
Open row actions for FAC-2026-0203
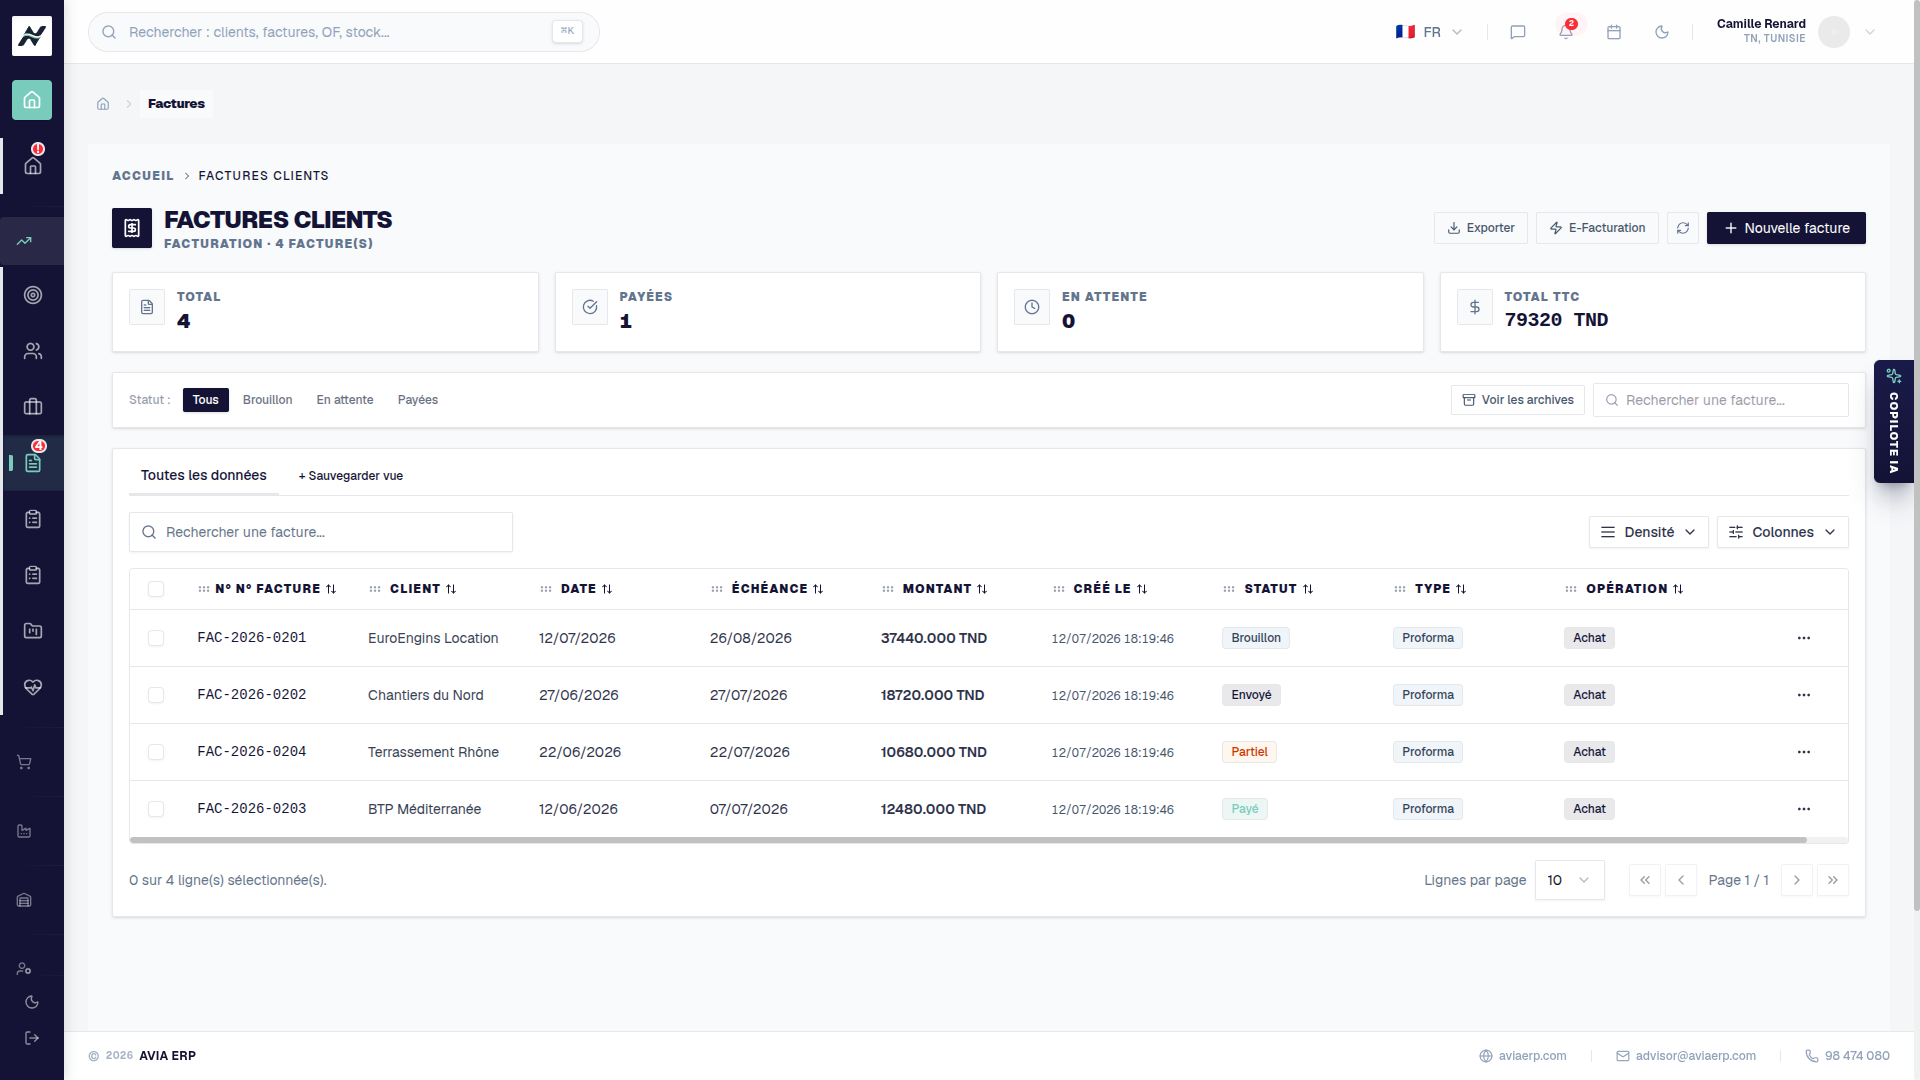(1804, 809)
